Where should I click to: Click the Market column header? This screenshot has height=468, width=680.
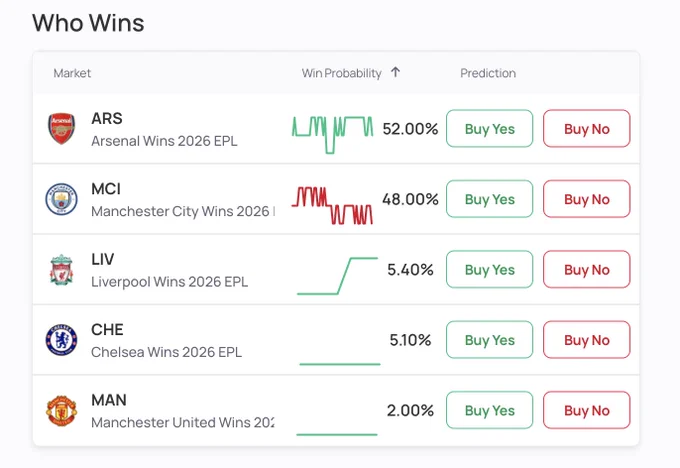pyautogui.click(x=72, y=73)
